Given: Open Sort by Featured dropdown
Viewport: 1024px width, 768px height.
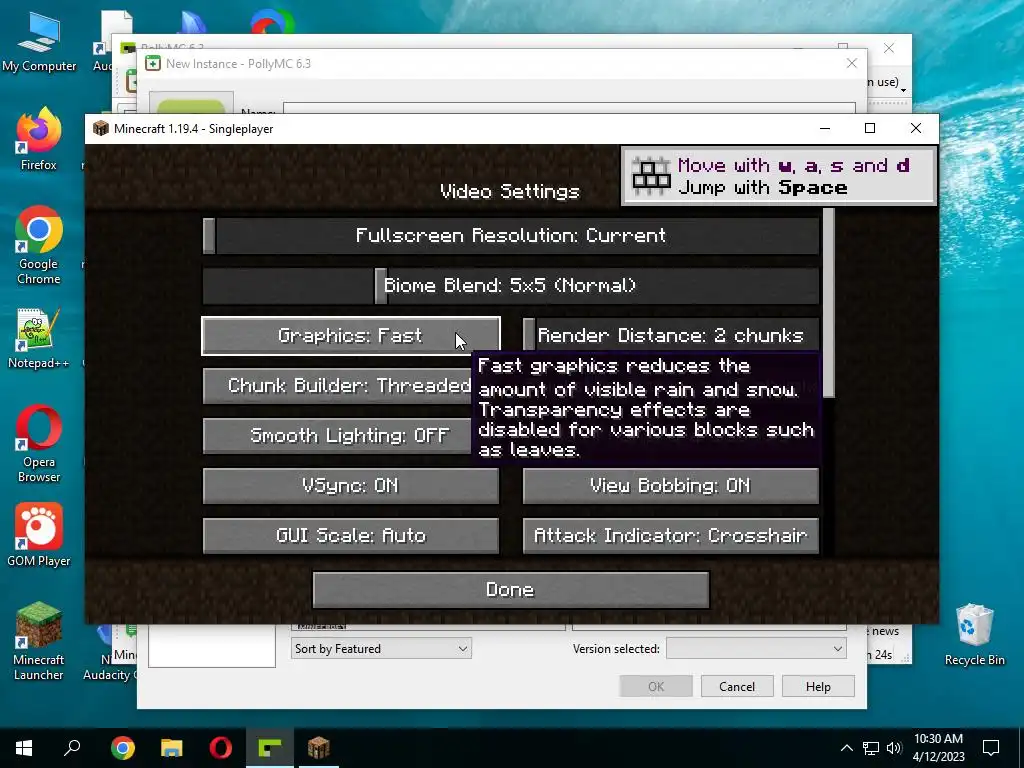Looking at the screenshot, I should point(381,648).
